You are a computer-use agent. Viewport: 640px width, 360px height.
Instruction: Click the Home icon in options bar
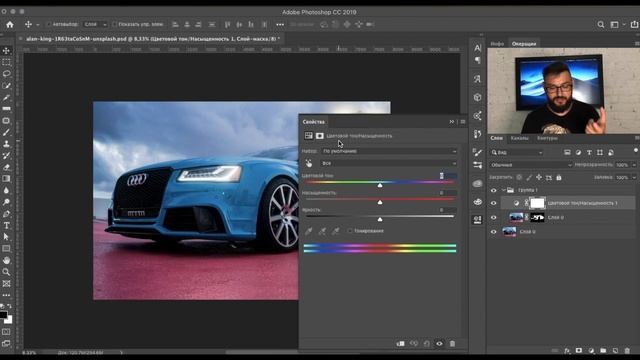click(x=10, y=24)
